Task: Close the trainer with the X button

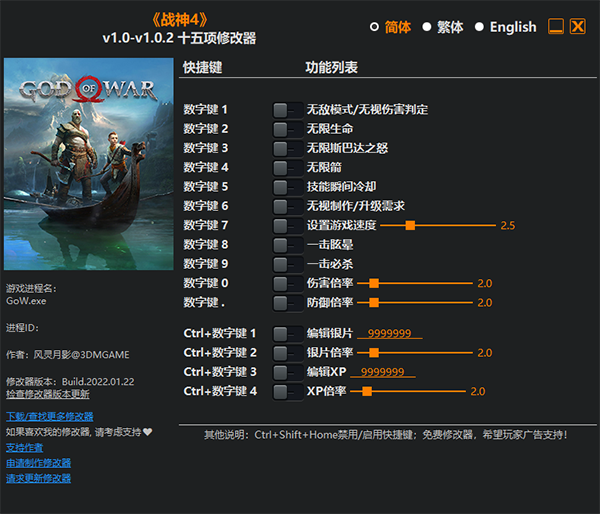Action: tap(577, 26)
